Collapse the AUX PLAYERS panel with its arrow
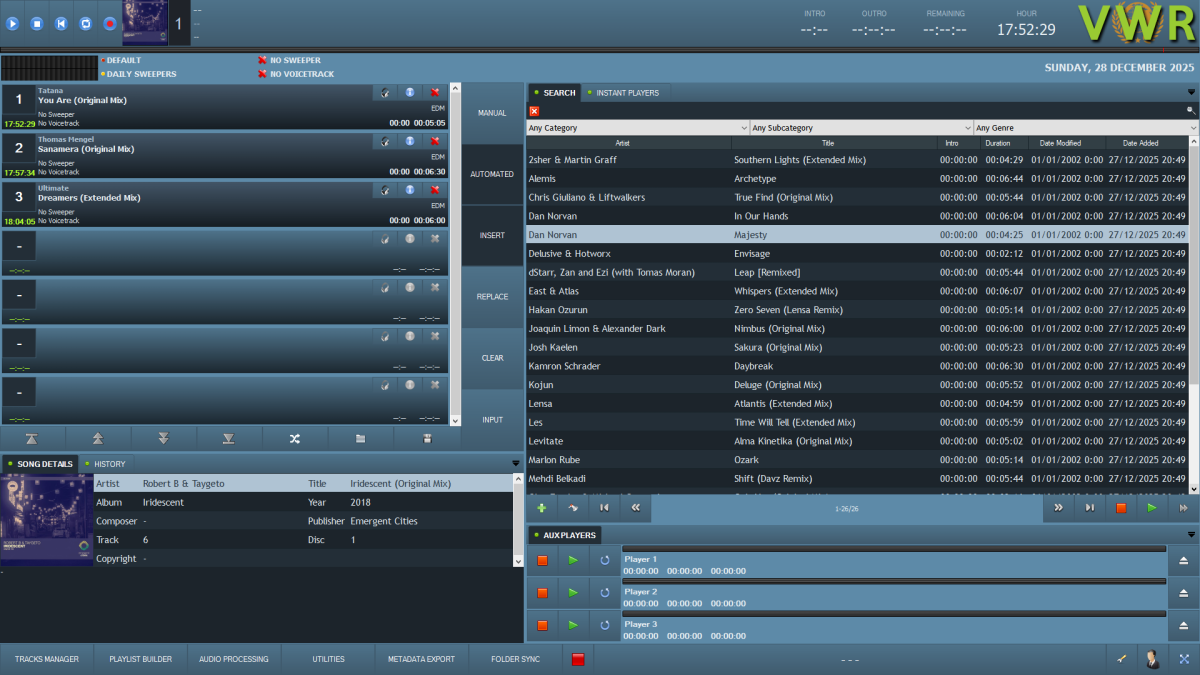This screenshot has height=675, width=1200. pyautogui.click(x=1189, y=534)
